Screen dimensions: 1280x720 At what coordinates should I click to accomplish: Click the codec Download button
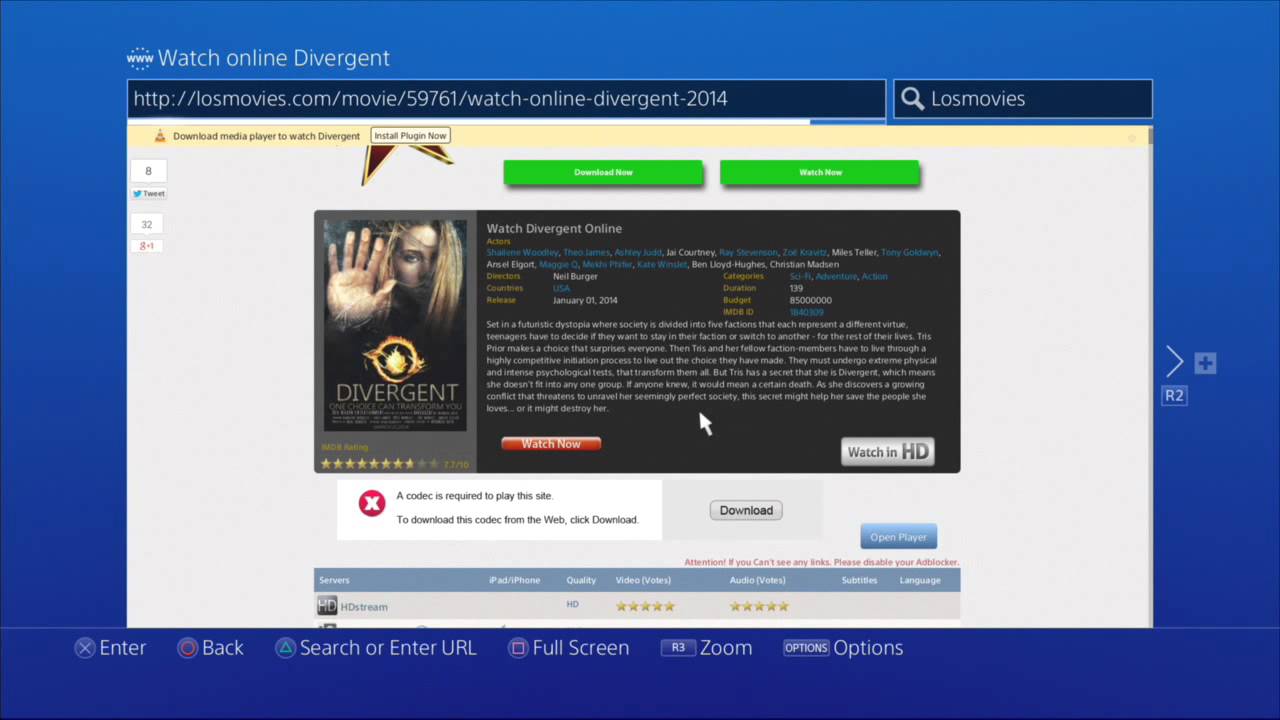pyautogui.click(x=746, y=510)
